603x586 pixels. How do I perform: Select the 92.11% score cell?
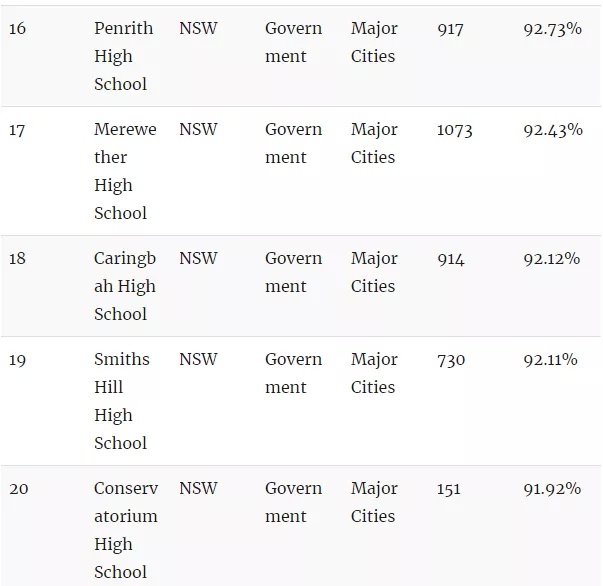(550, 360)
